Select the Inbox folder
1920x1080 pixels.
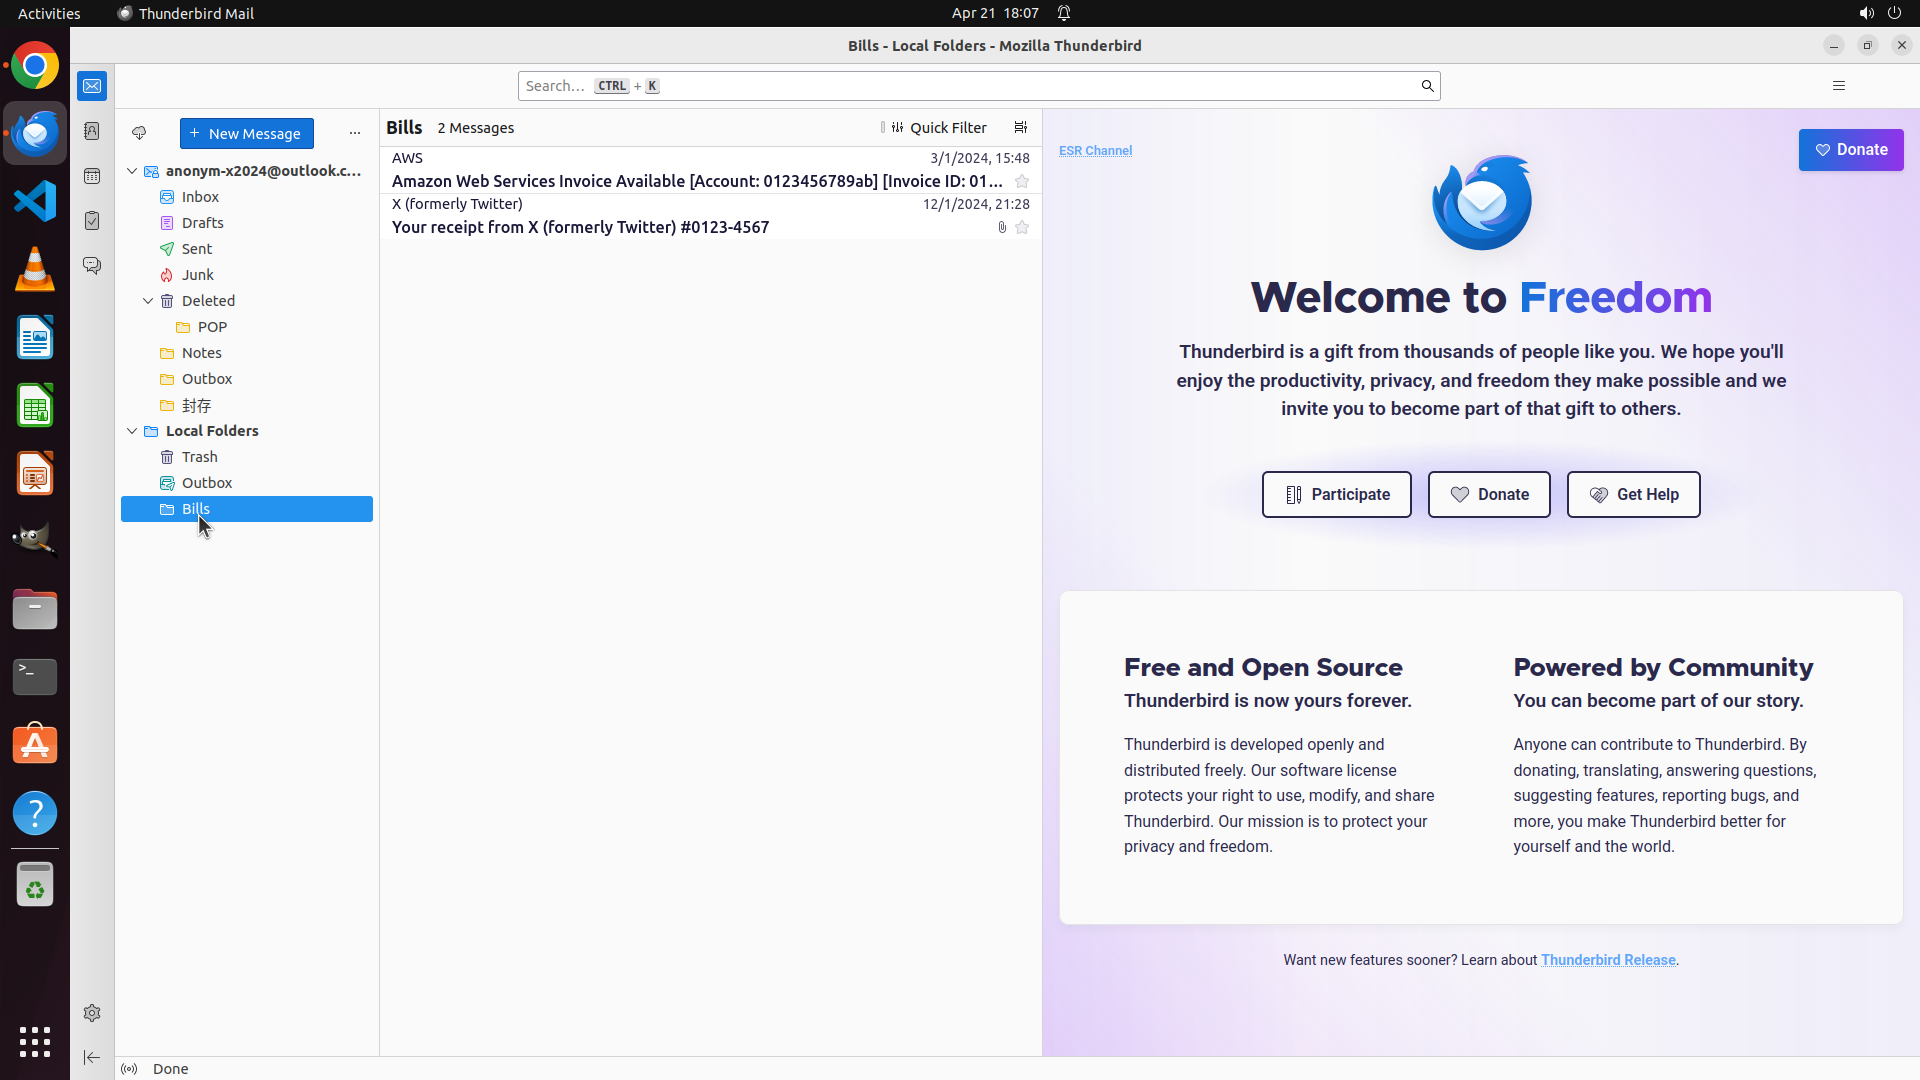200,197
